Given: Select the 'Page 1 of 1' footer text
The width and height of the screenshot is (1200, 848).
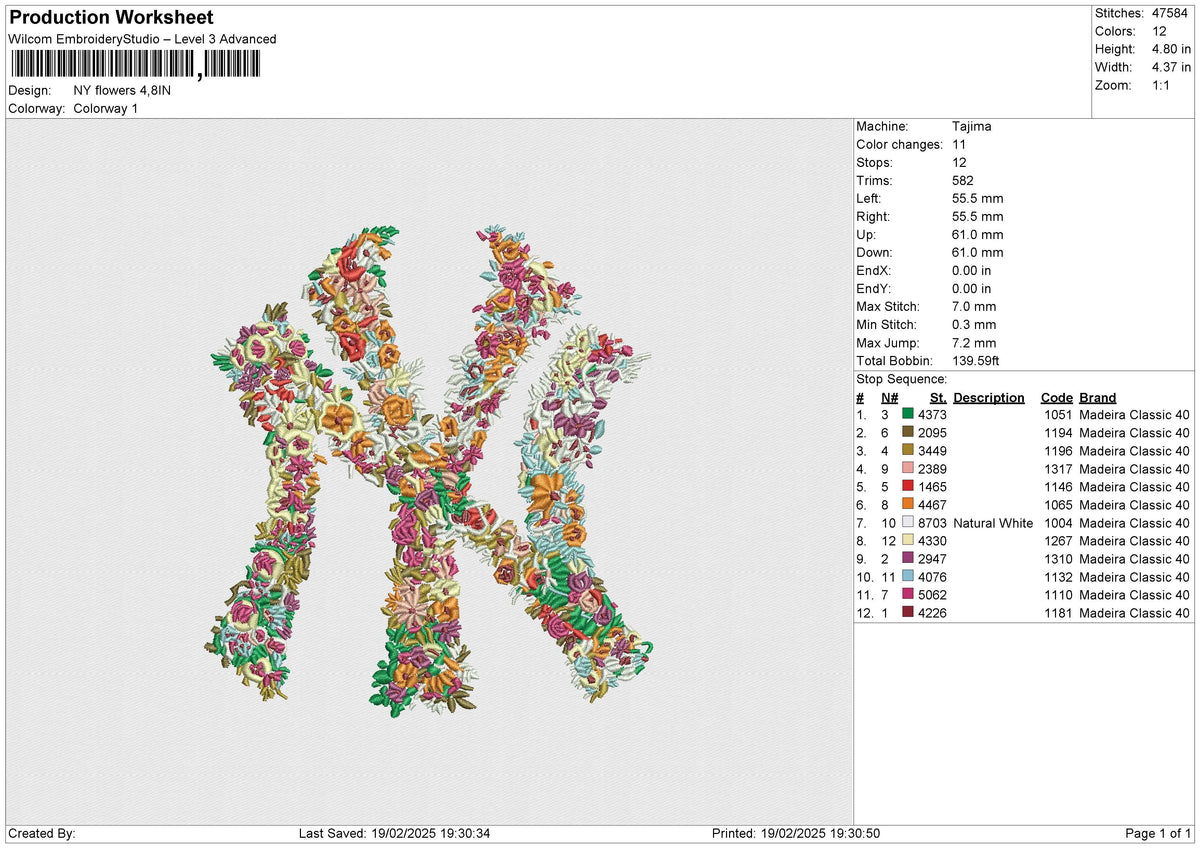Looking at the screenshot, I should pyautogui.click(x=1158, y=833).
